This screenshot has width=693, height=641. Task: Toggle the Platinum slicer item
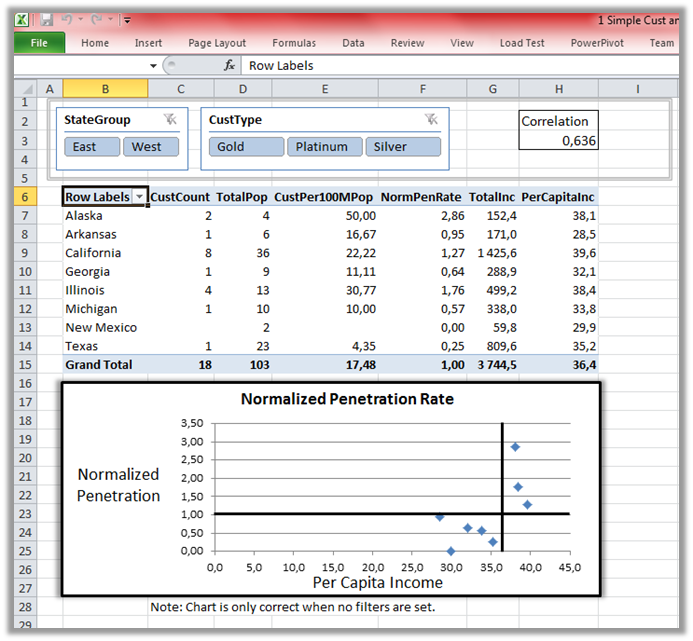click(x=322, y=147)
